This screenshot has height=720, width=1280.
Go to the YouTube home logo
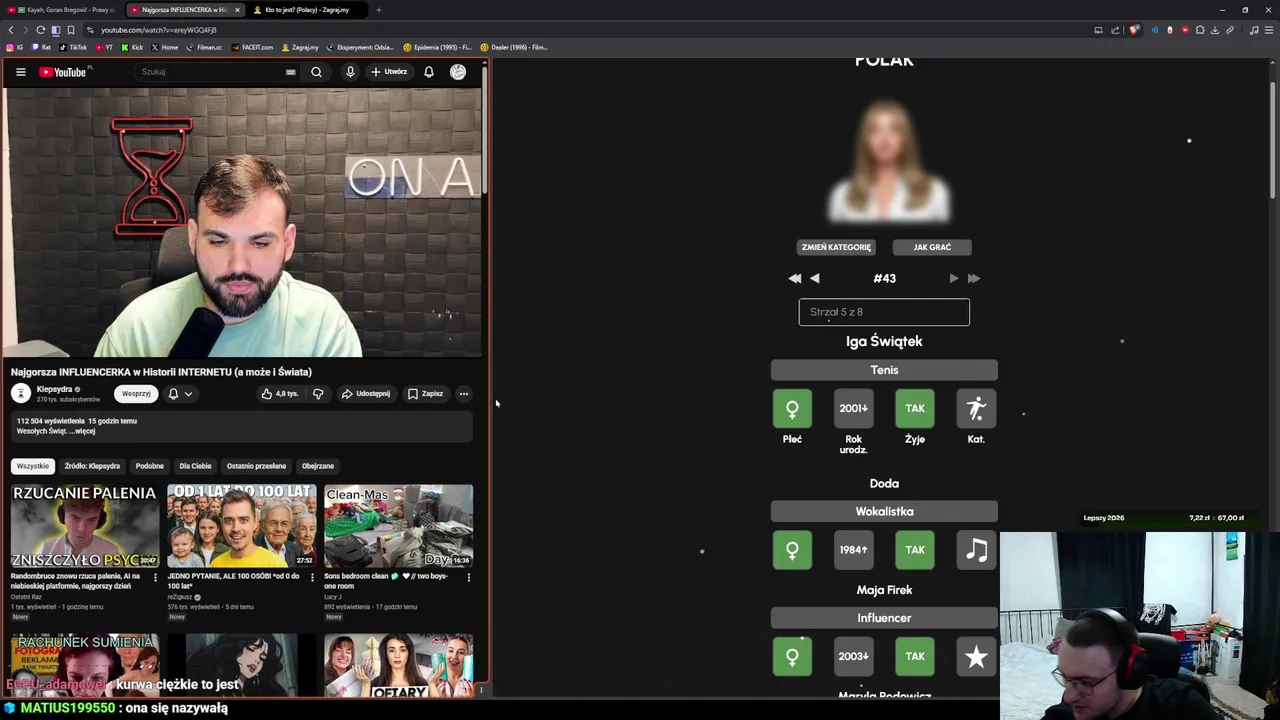tap(64, 72)
